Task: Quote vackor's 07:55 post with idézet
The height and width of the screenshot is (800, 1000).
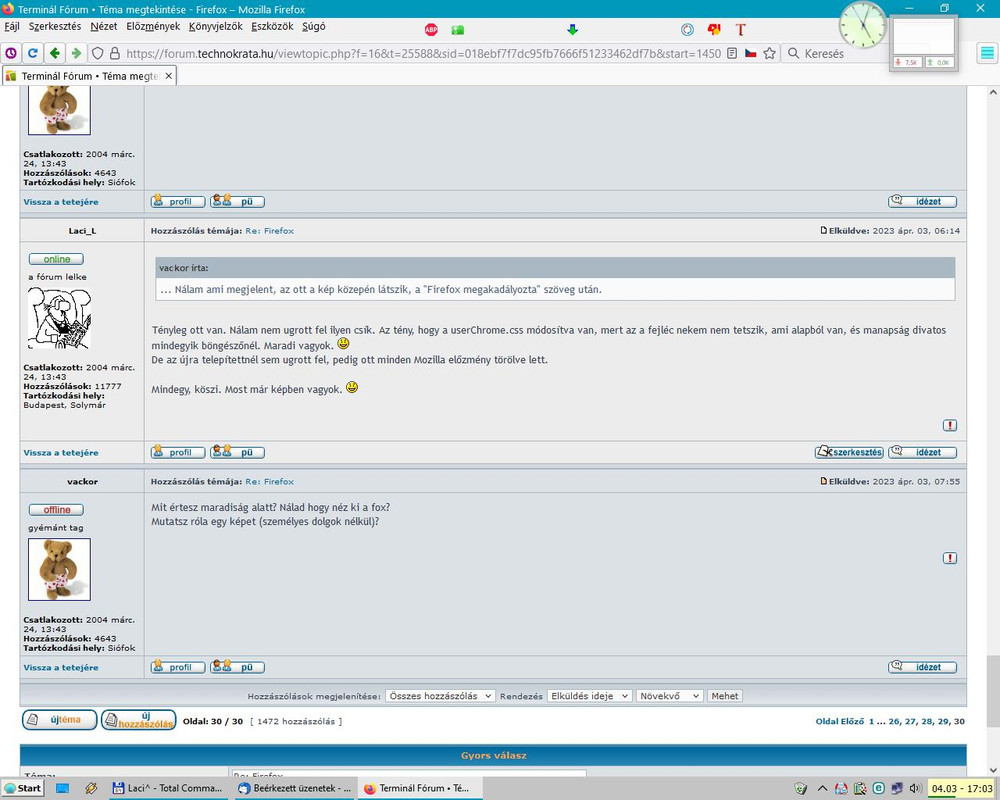Action: coord(923,667)
